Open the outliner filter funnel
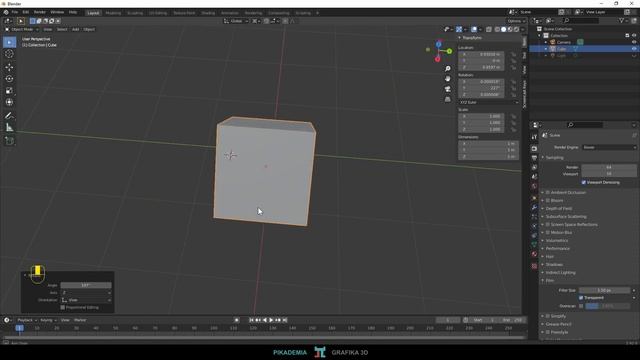 click(x=621, y=20)
